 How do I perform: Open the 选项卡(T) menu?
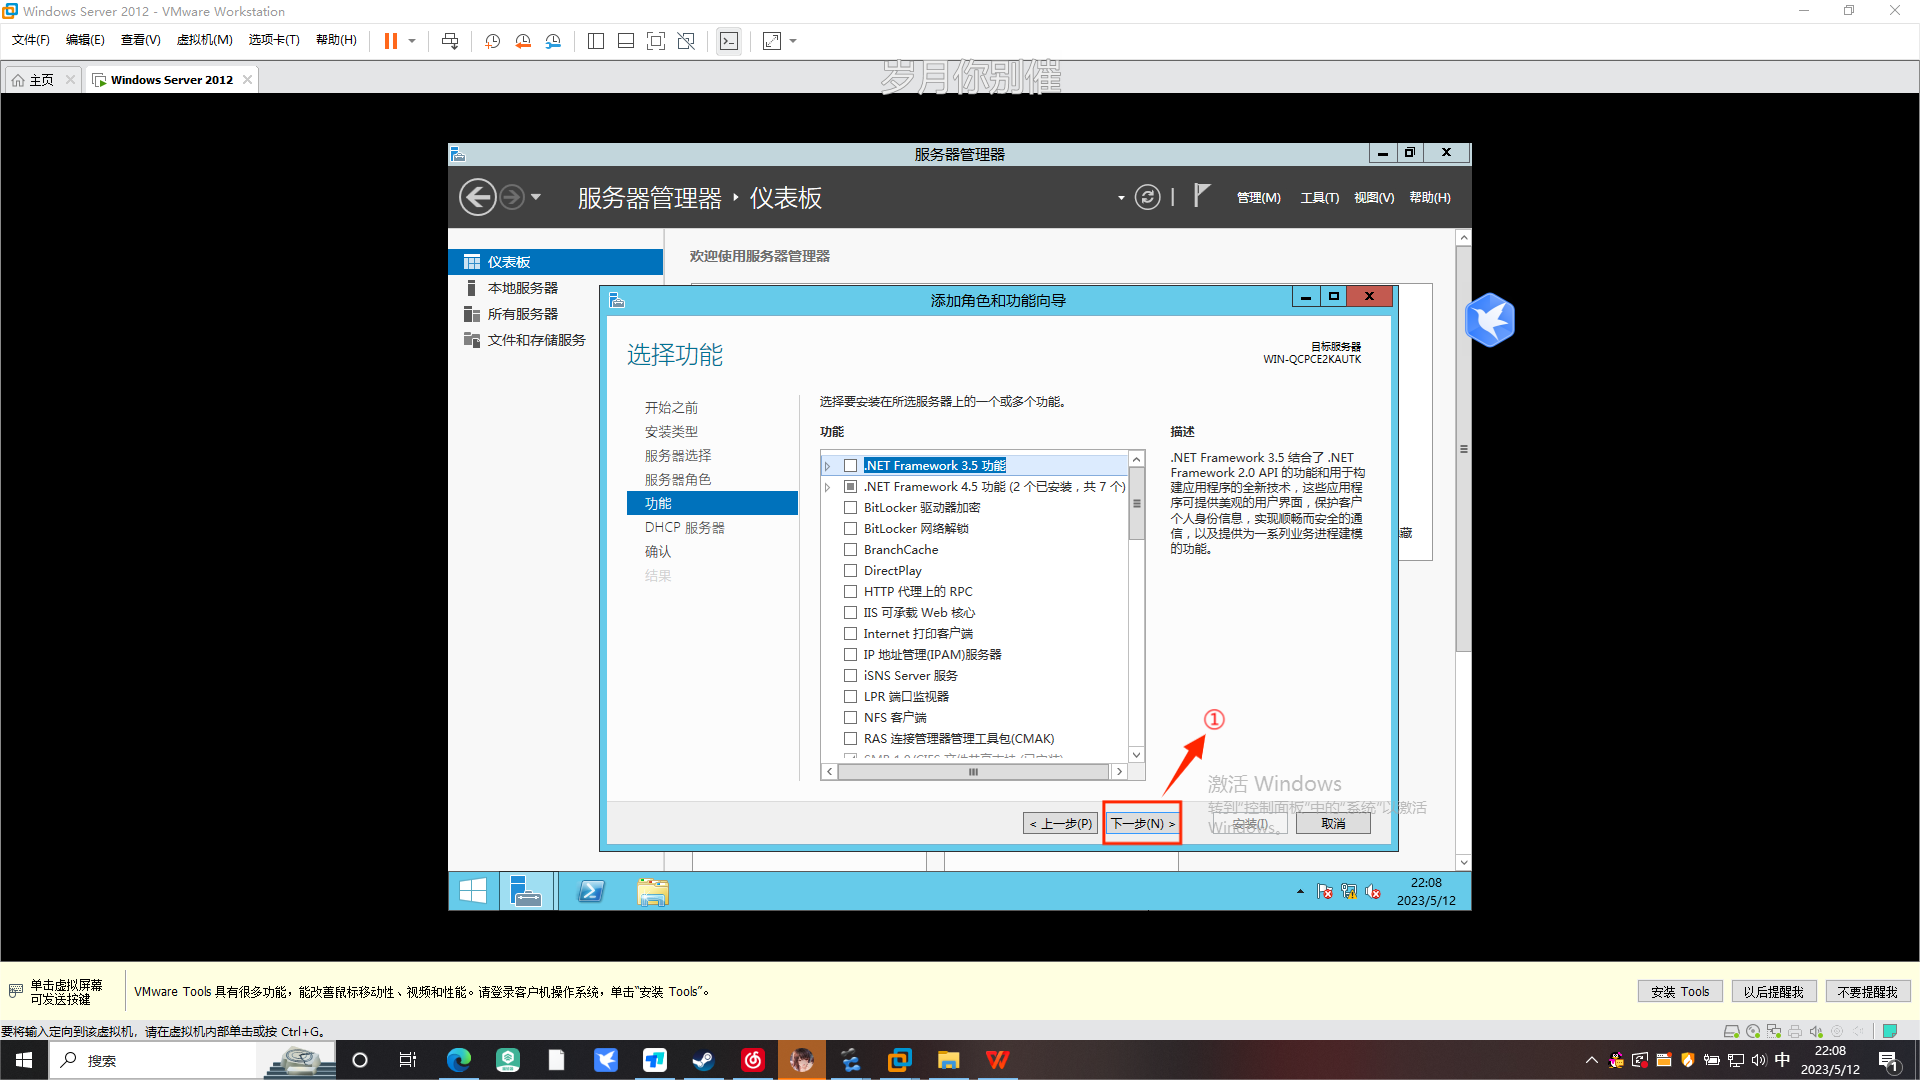click(274, 40)
